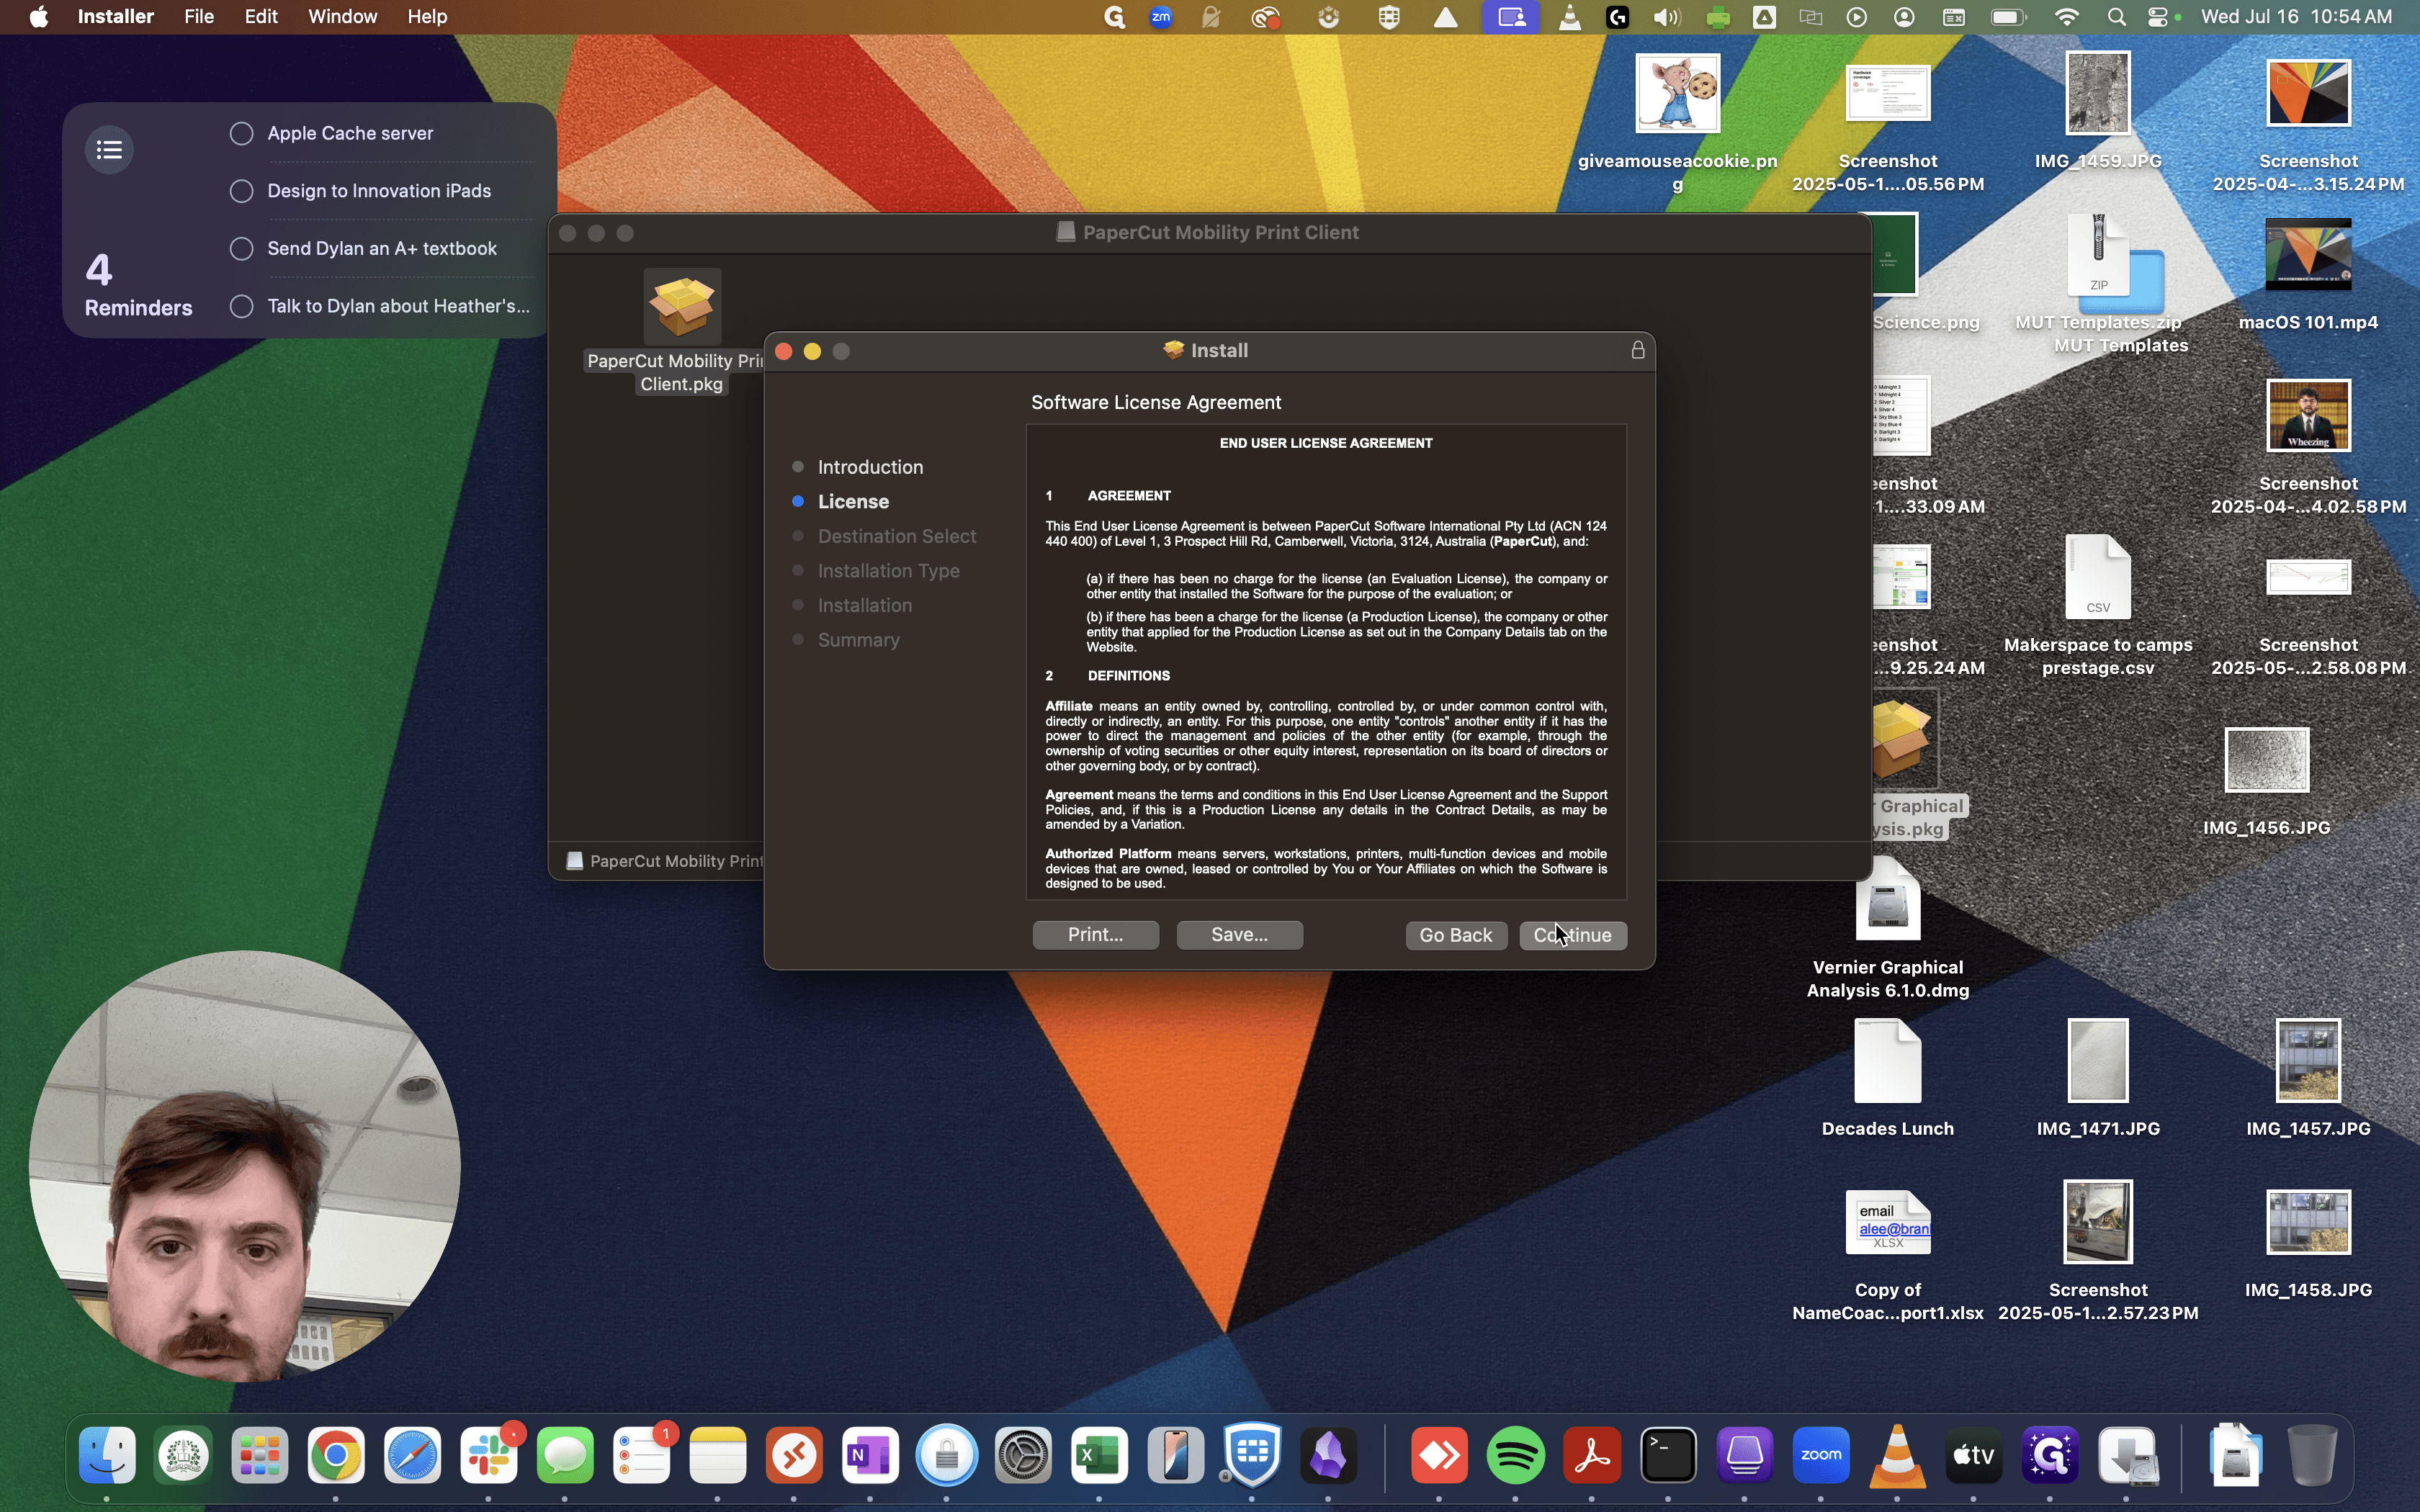This screenshot has width=2420, height=1512.
Task: Click the lock icon in the Install window
Action: pyautogui.click(x=1638, y=350)
